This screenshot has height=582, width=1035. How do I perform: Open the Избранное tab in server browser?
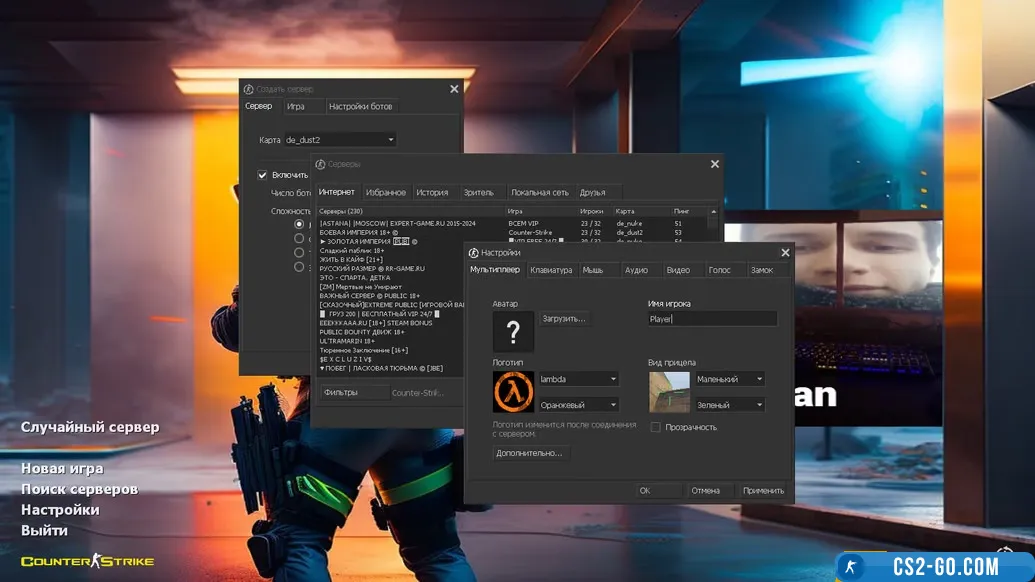[386, 192]
